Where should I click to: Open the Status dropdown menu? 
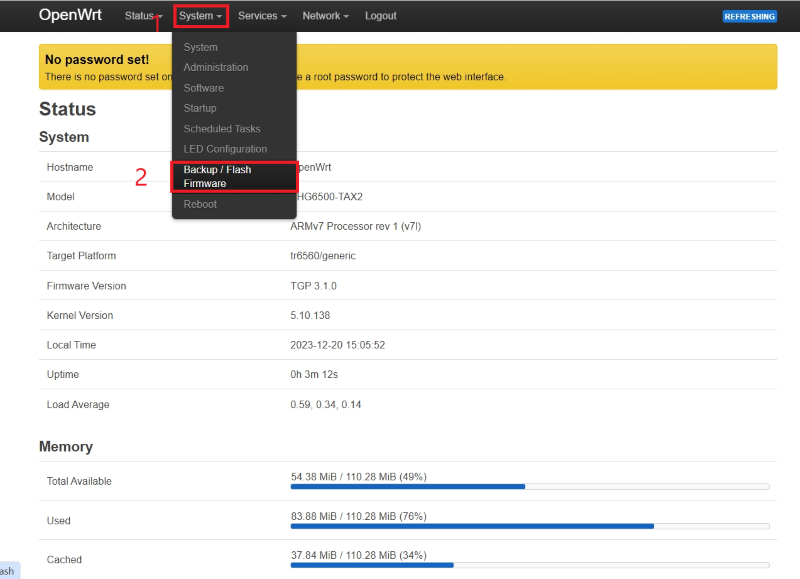pos(143,16)
